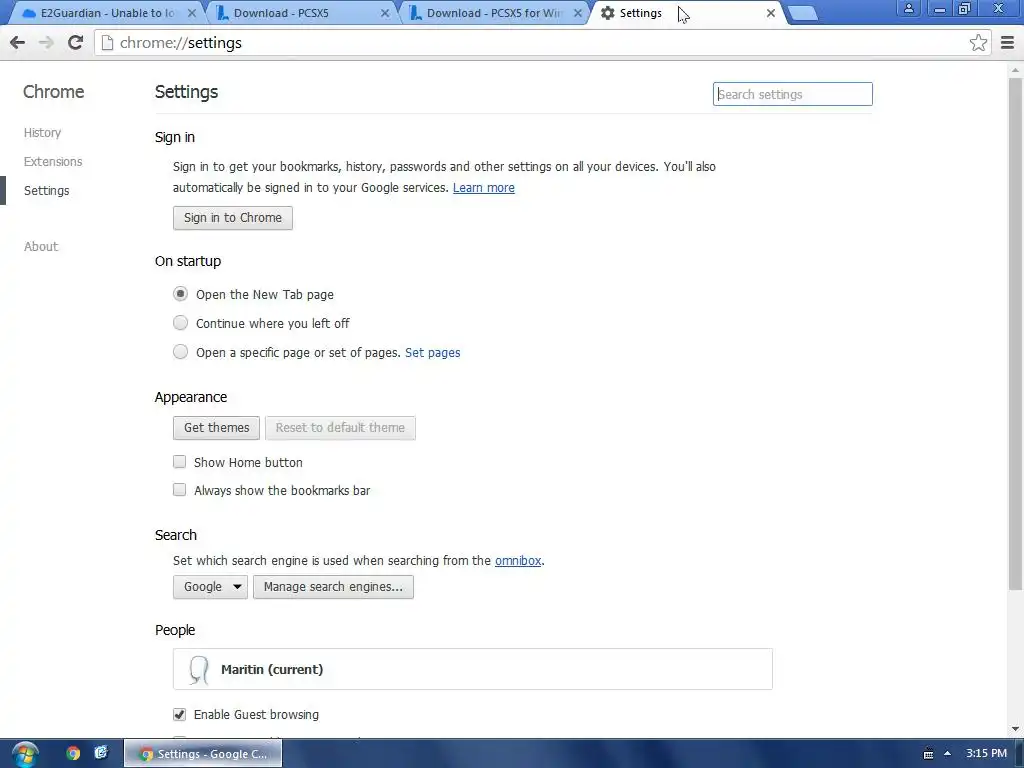Click the forward navigation arrow
Viewport: 1024px width, 768px height.
(x=46, y=42)
